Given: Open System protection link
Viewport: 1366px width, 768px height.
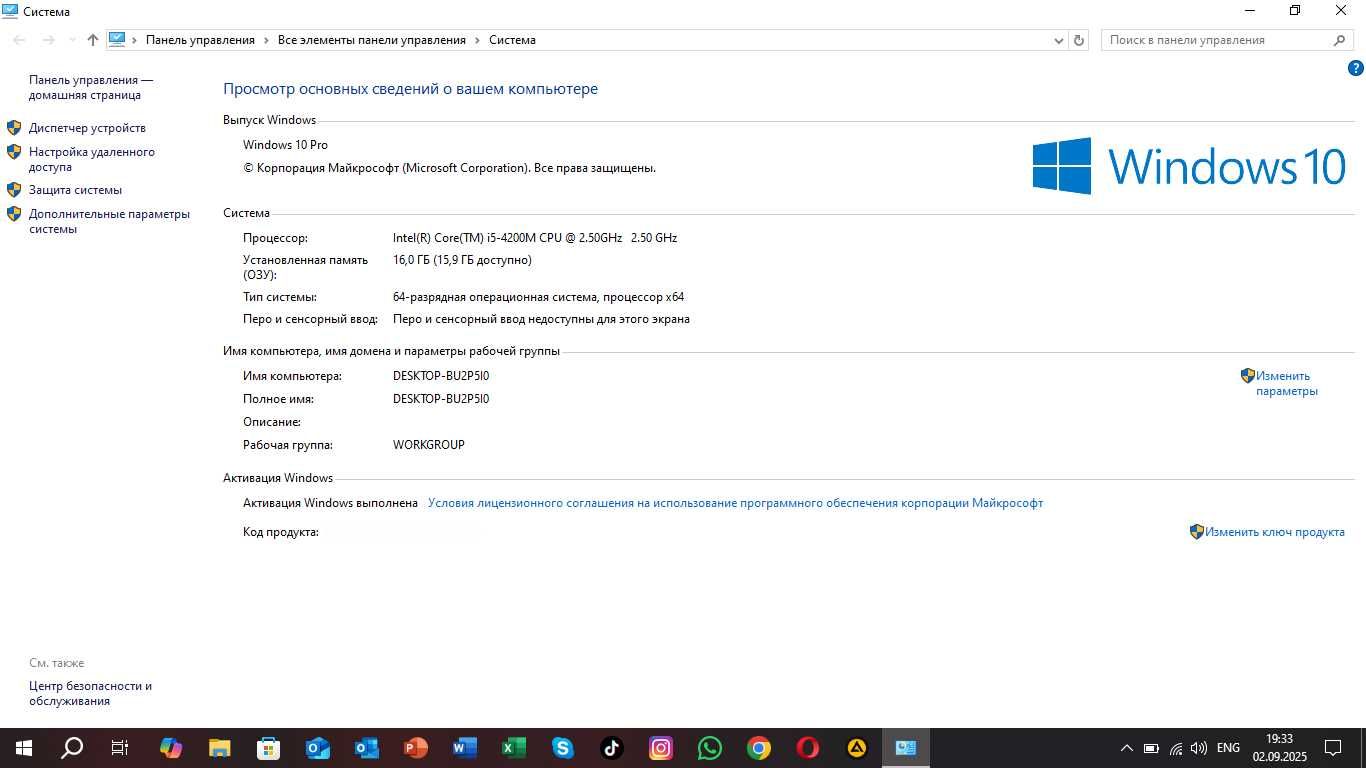Looking at the screenshot, I should point(75,190).
